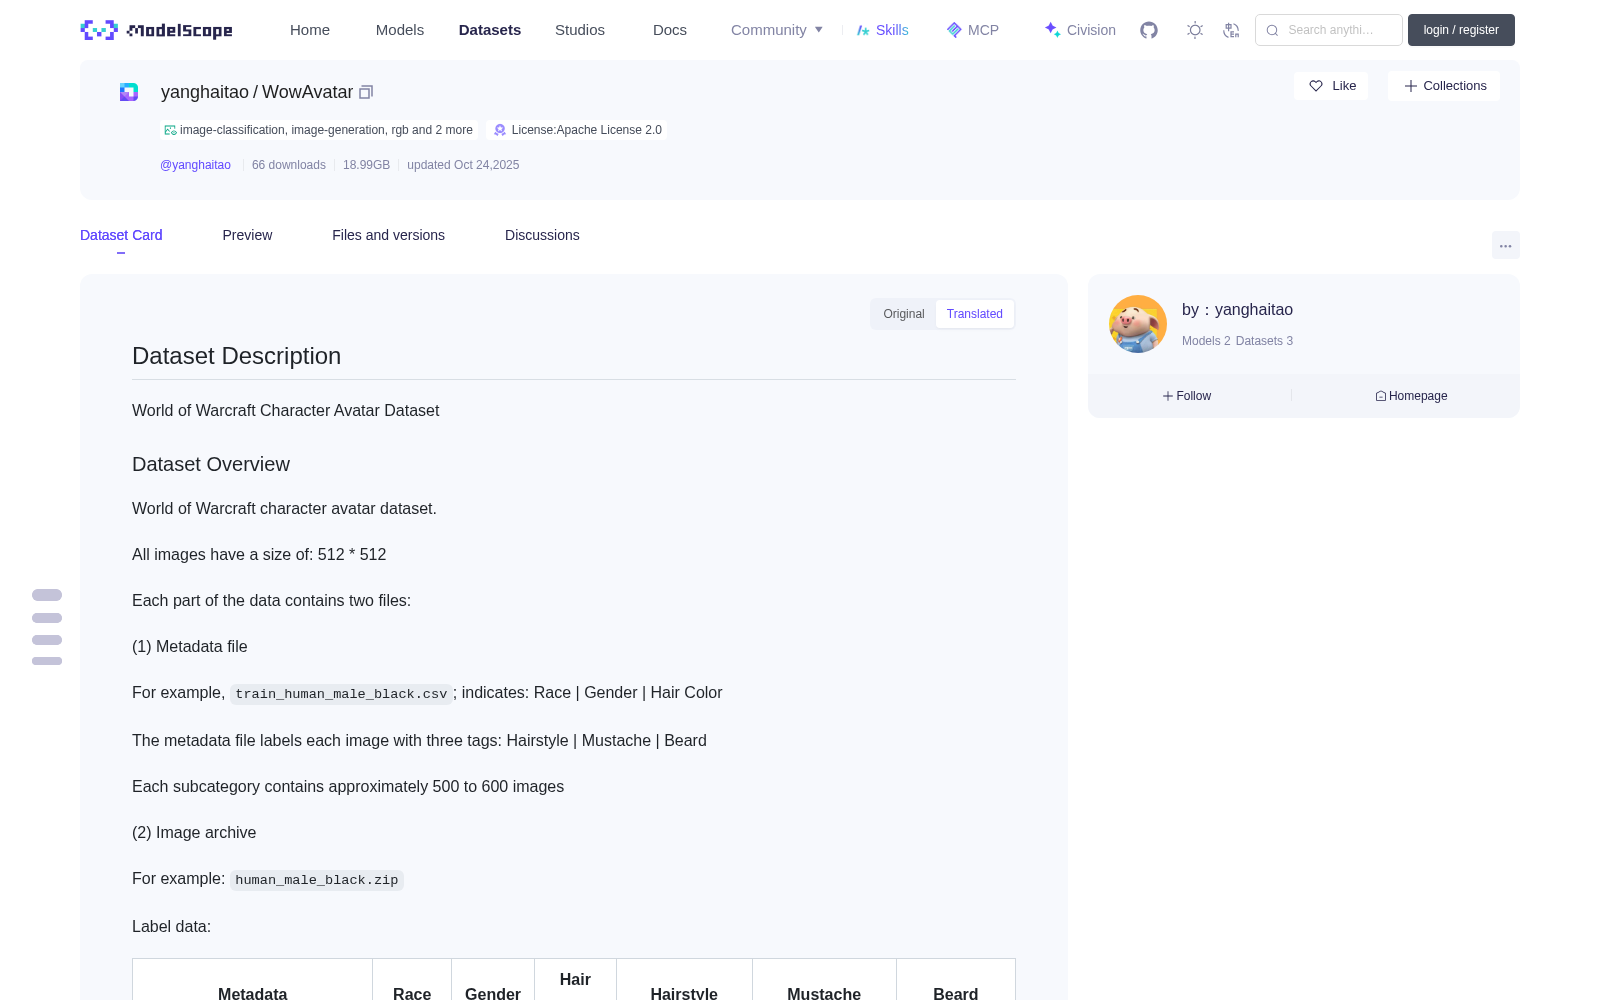The image size is (1600, 1000).
Task: Open the Docs section
Action: [x=670, y=30]
